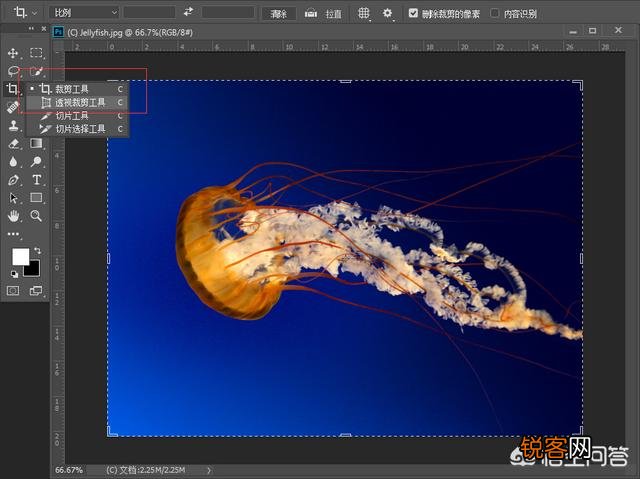Click the Crop tool in the toolbox

(x=13, y=89)
